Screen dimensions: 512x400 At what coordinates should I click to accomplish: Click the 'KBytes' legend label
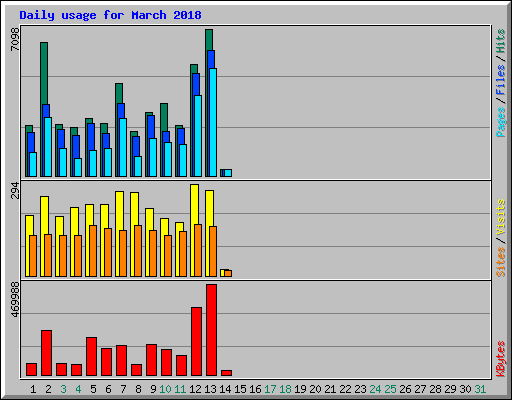coord(501,359)
